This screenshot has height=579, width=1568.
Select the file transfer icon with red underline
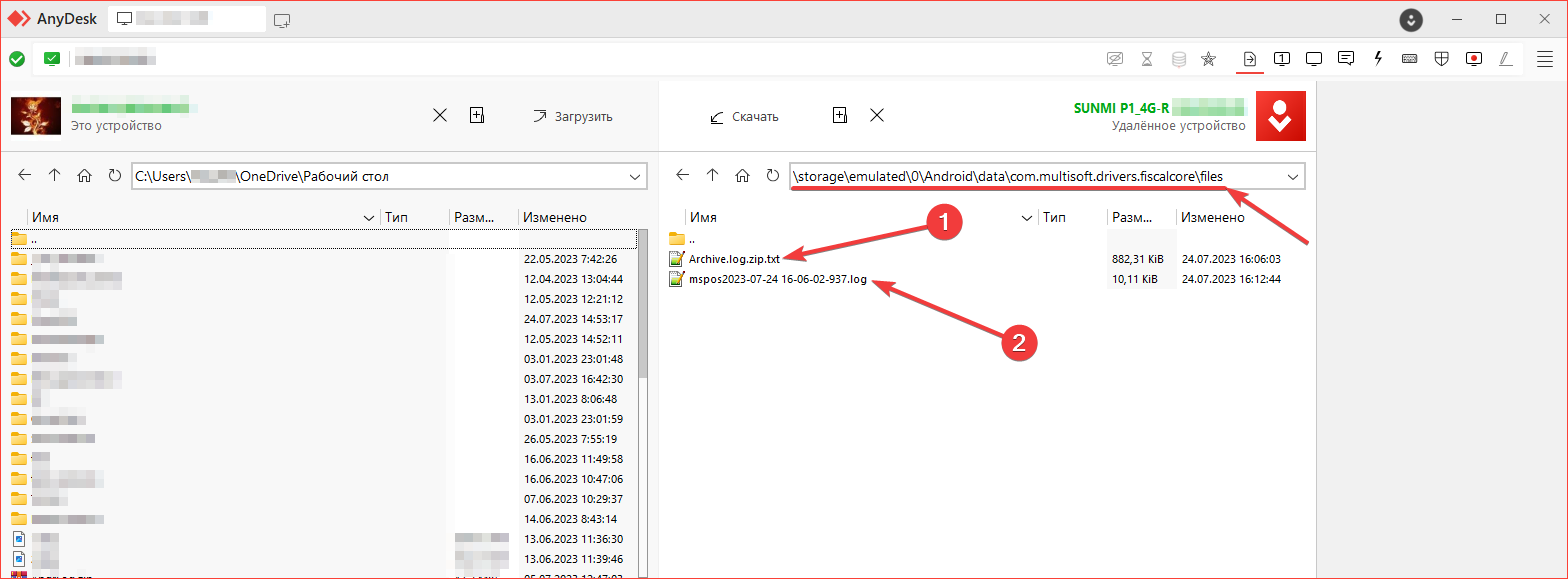[x=1249, y=59]
